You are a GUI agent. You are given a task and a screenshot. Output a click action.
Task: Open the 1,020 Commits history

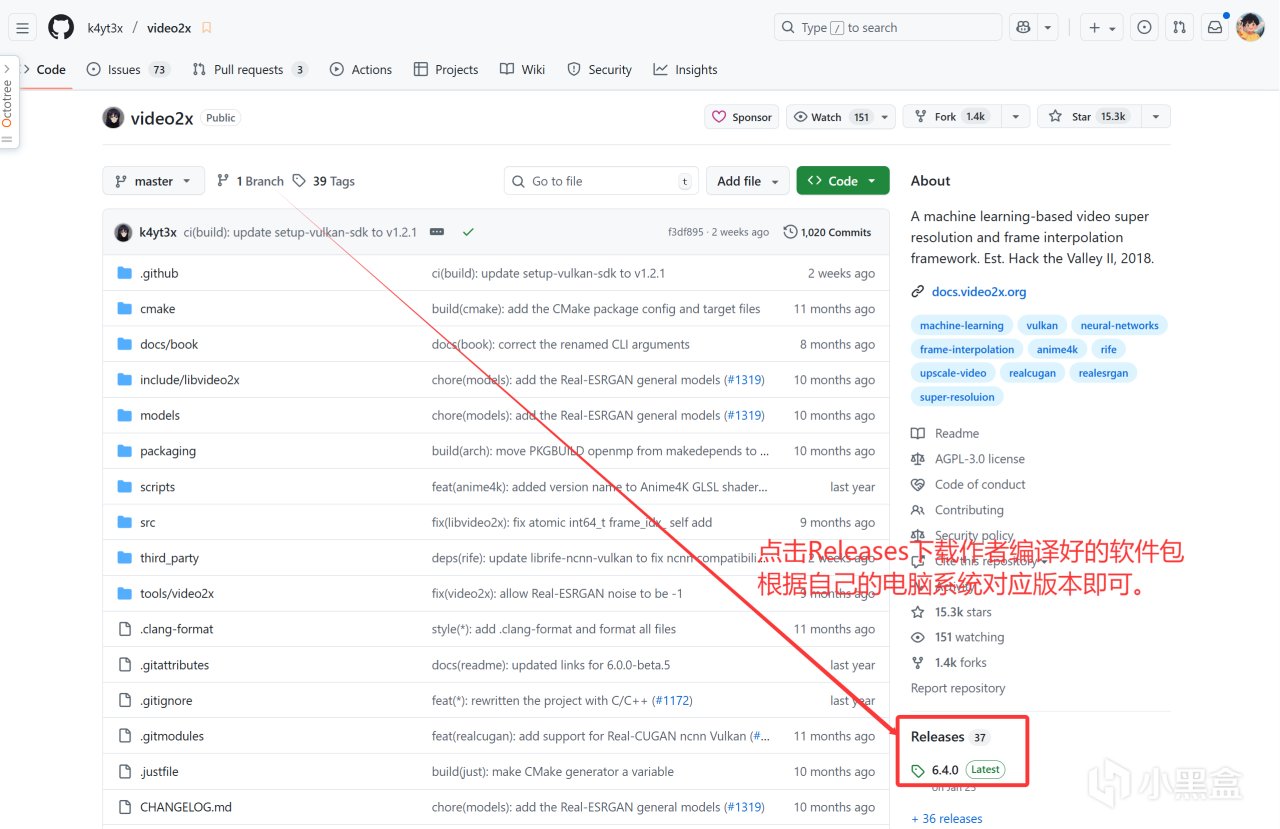(827, 232)
